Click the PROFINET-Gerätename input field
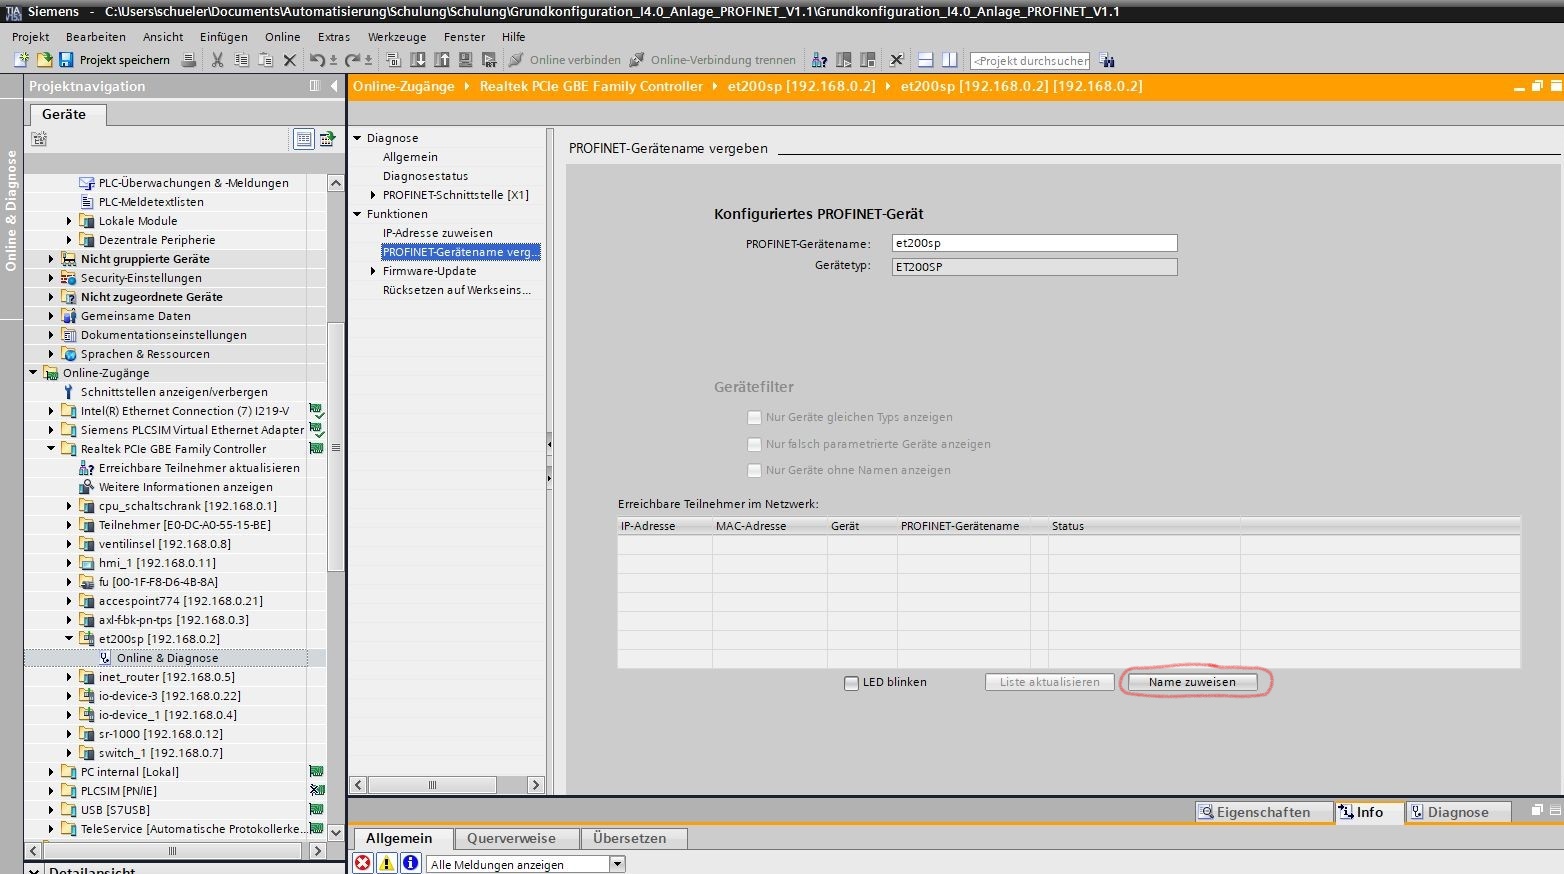Image resolution: width=1564 pixels, height=874 pixels. 1033,243
